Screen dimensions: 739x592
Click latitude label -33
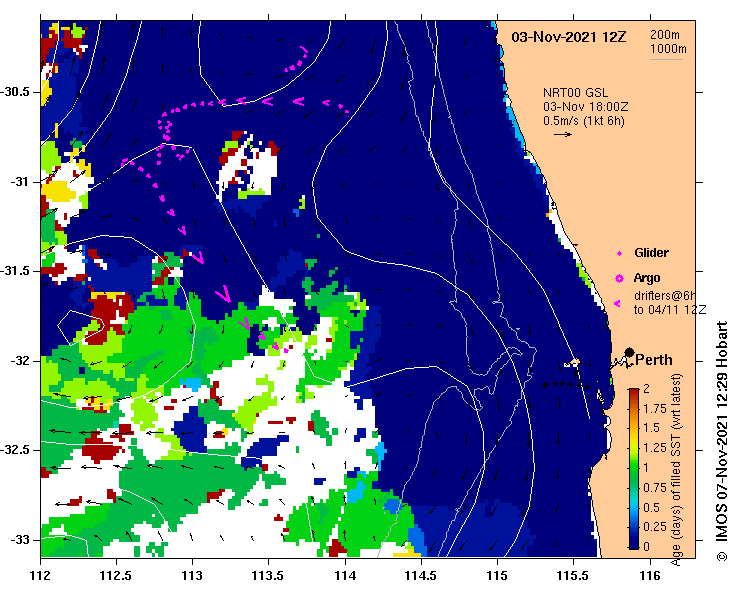pos(19,540)
